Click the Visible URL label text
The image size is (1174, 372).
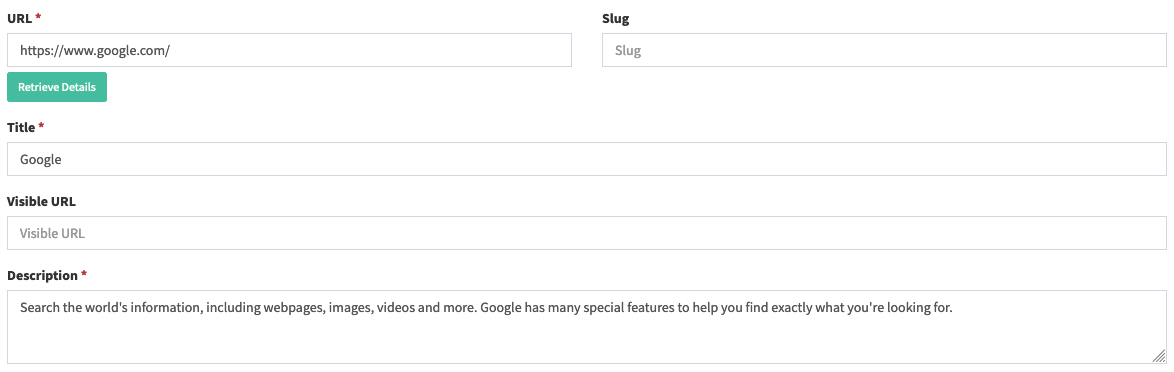coord(41,201)
